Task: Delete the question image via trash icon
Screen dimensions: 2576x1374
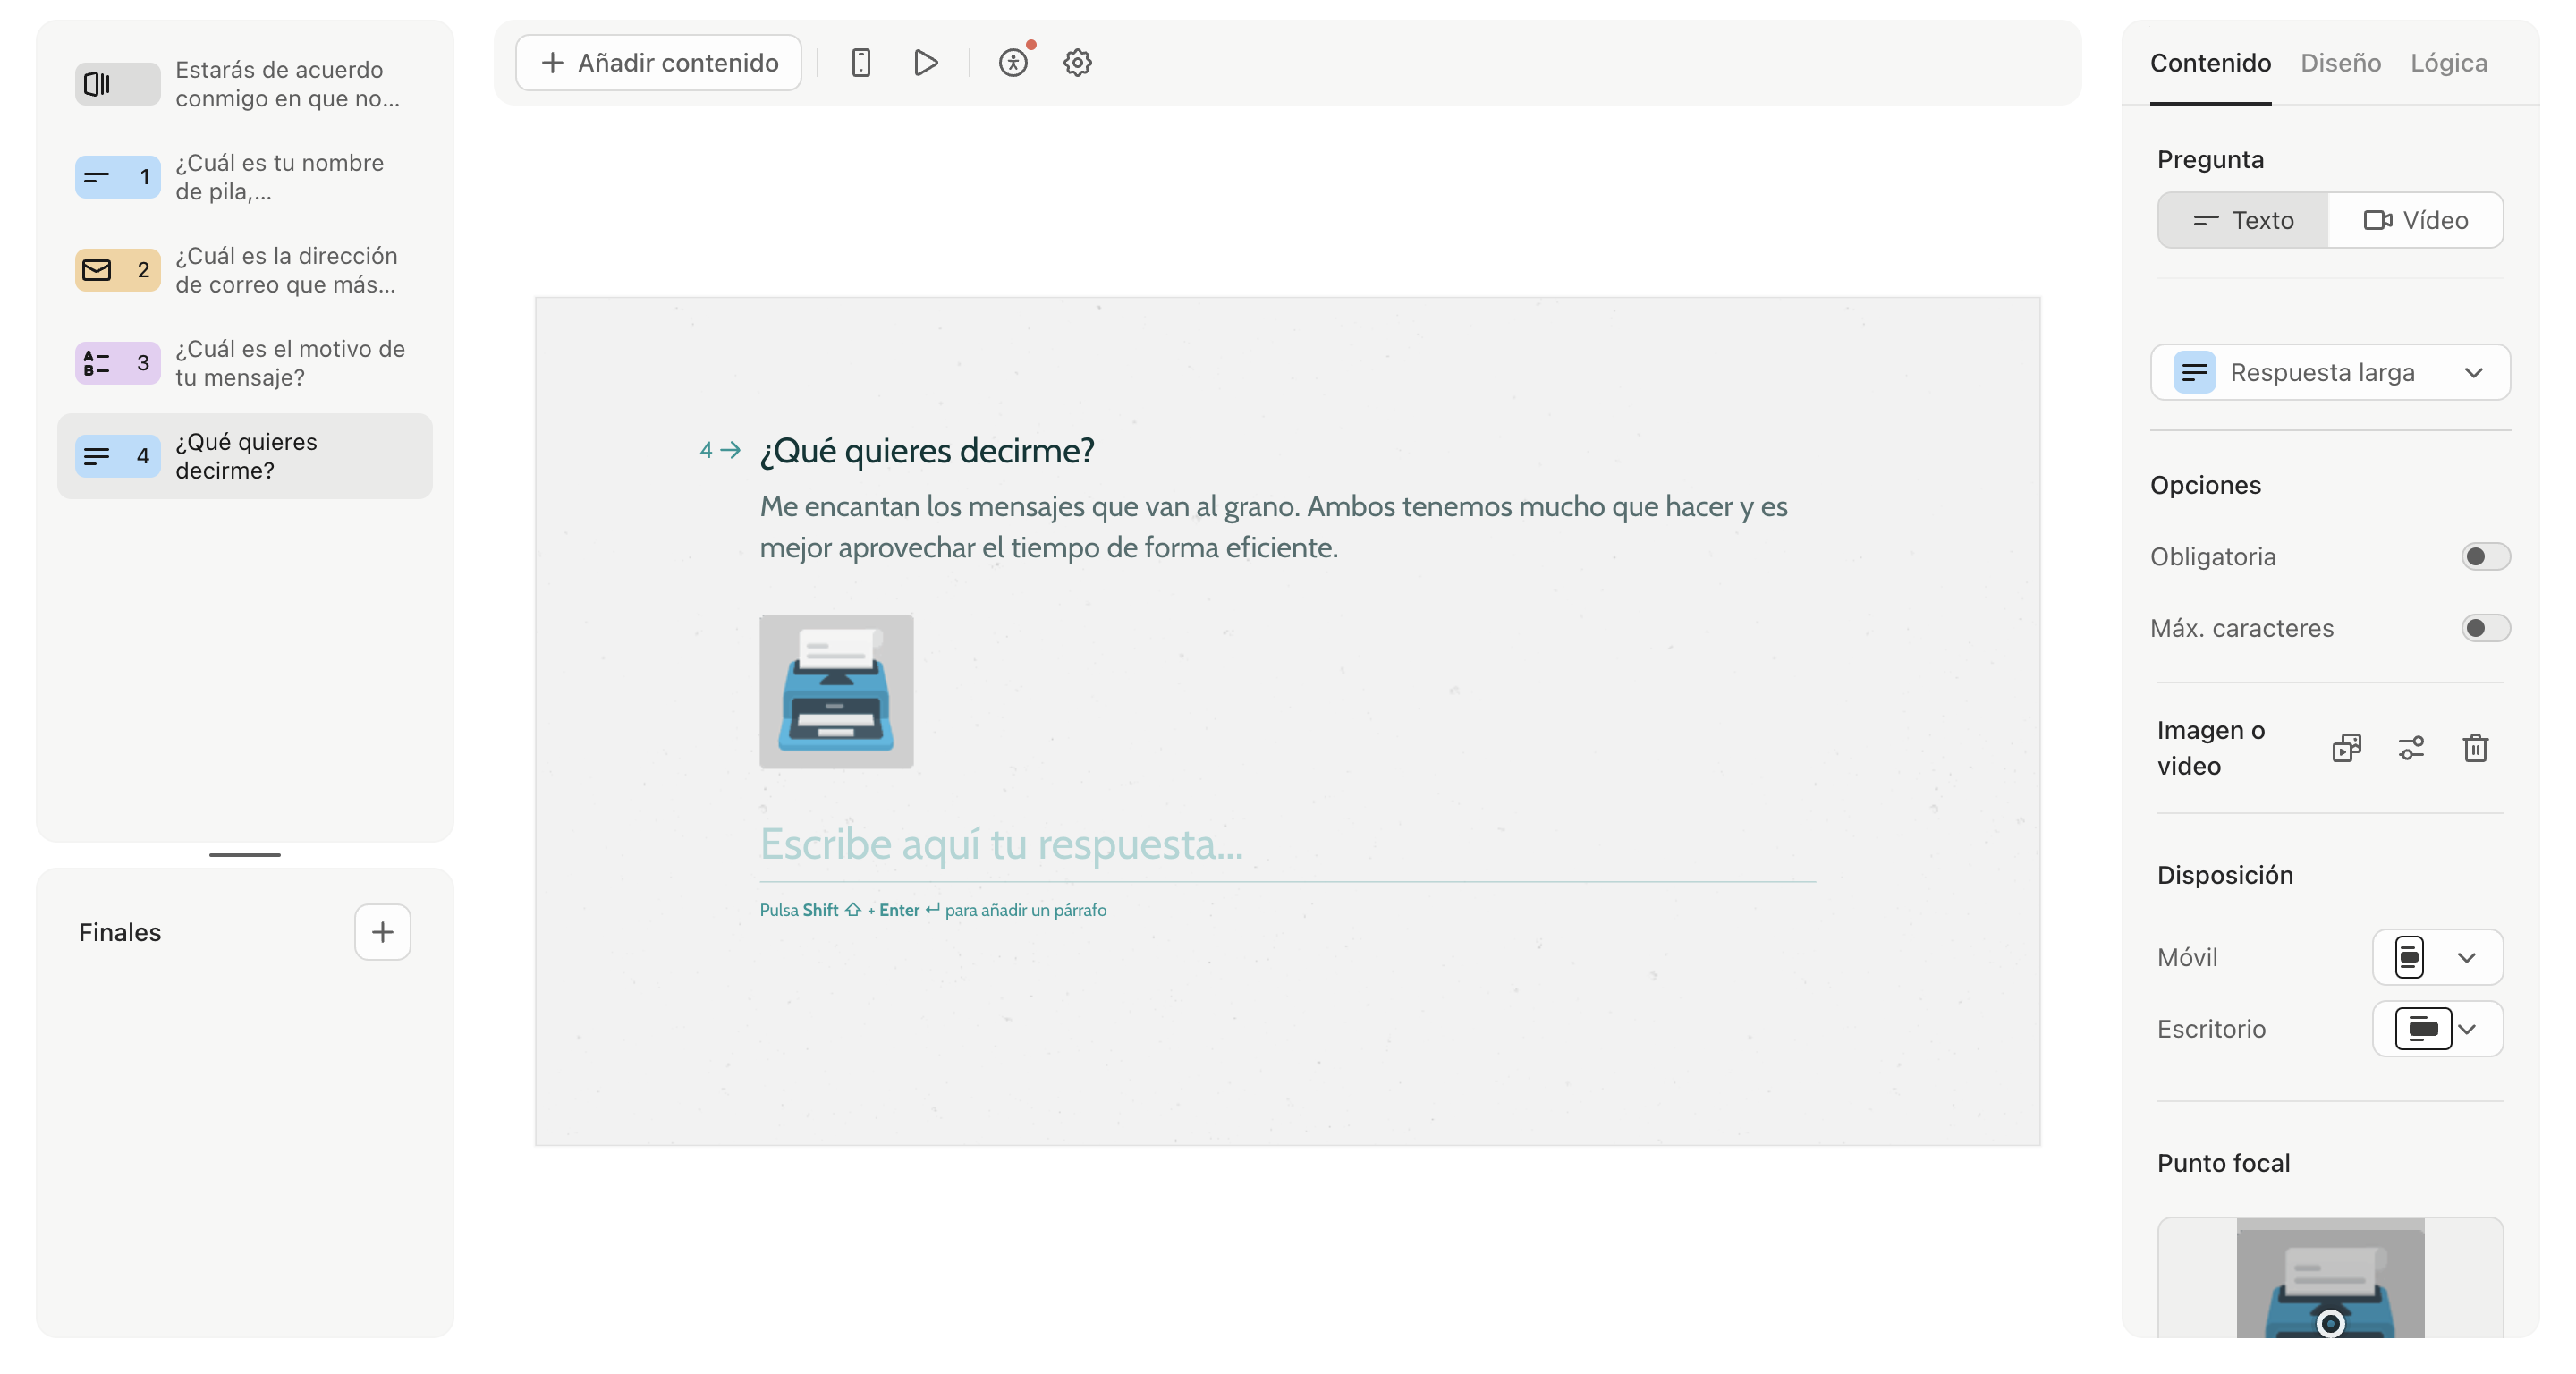Action: 2476,748
